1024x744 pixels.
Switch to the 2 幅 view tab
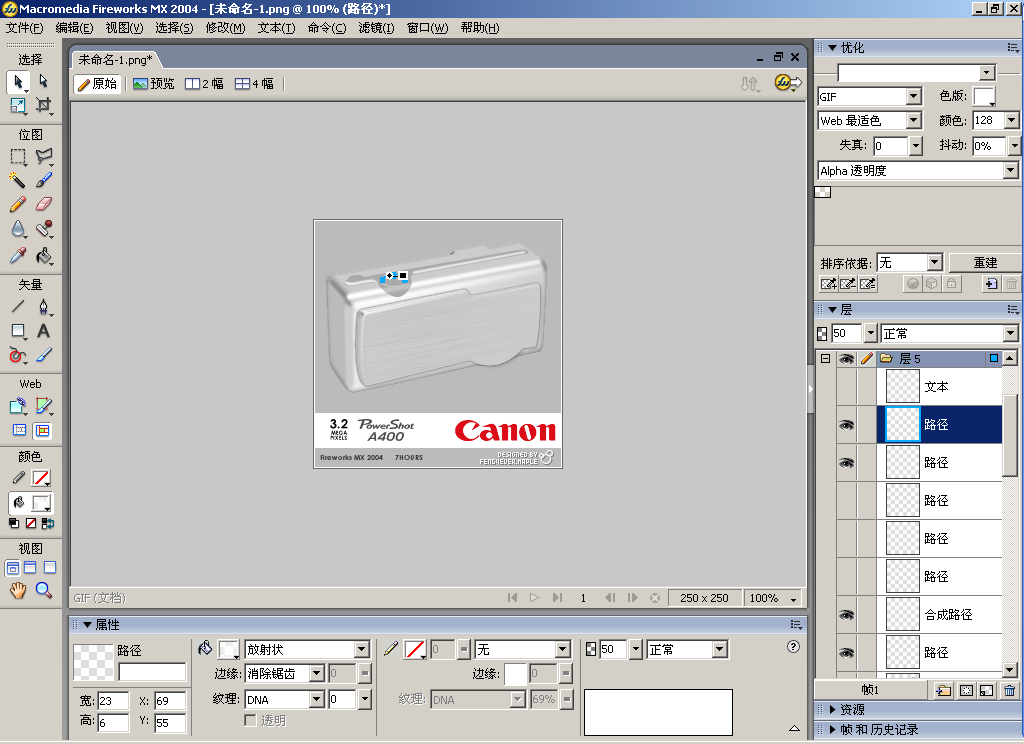(x=204, y=84)
